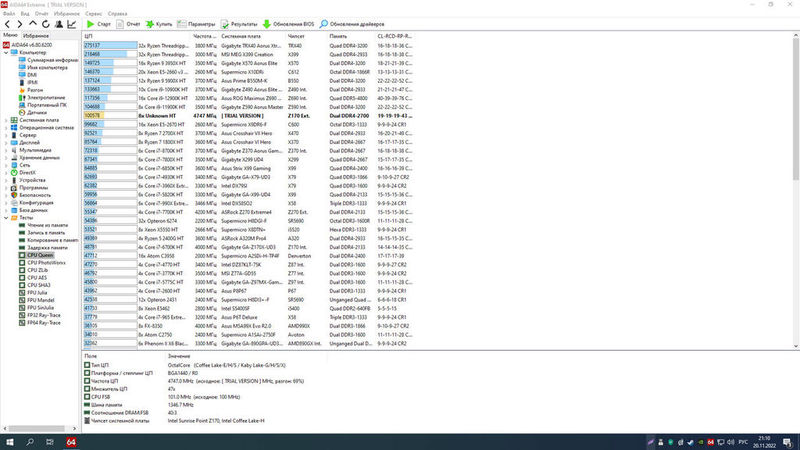Start the benchmark with Старт
The image size is (800, 450).
point(98,24)
